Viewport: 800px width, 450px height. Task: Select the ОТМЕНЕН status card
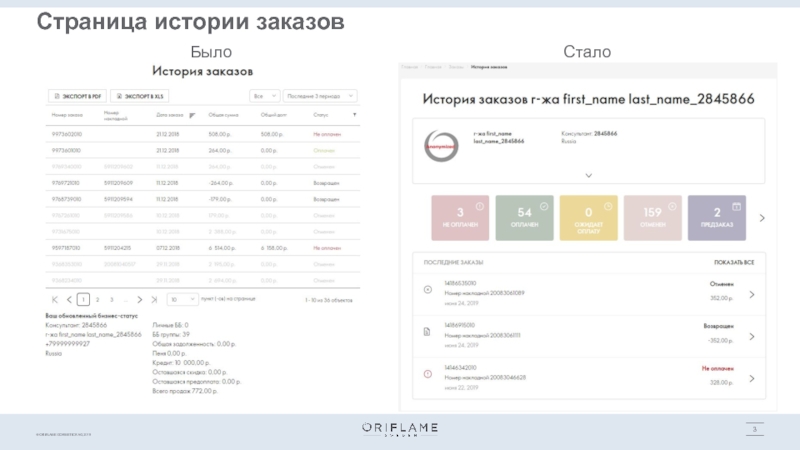point(653,218)
